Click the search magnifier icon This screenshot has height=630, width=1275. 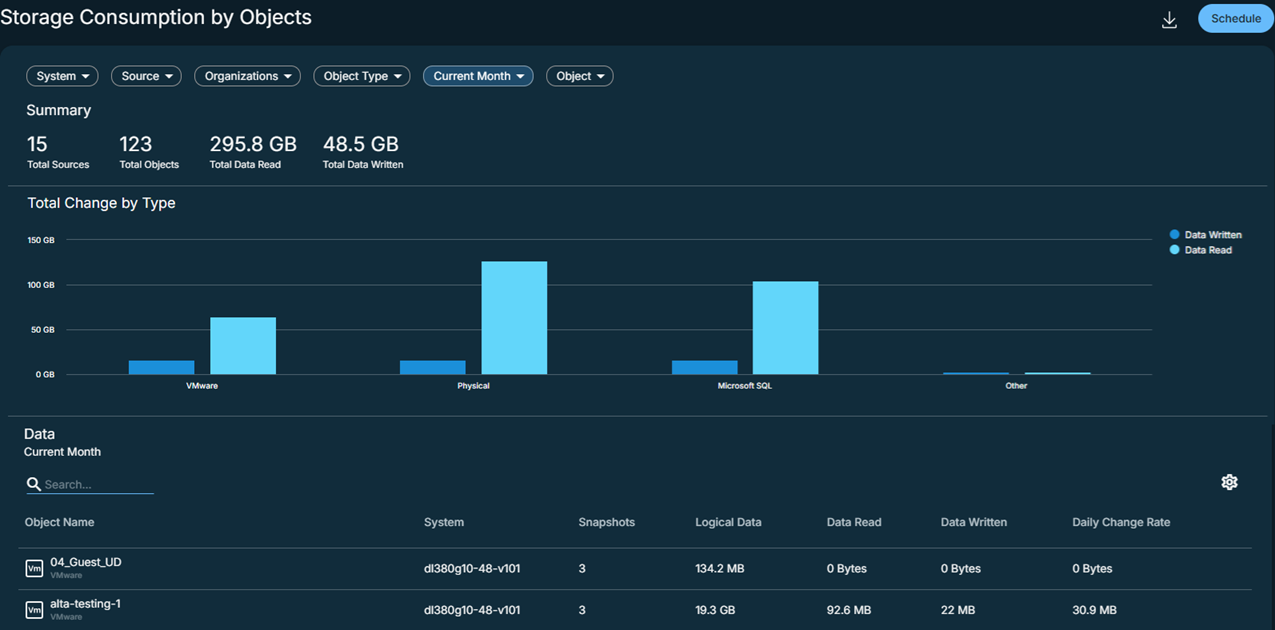click(x=34, y=484)
